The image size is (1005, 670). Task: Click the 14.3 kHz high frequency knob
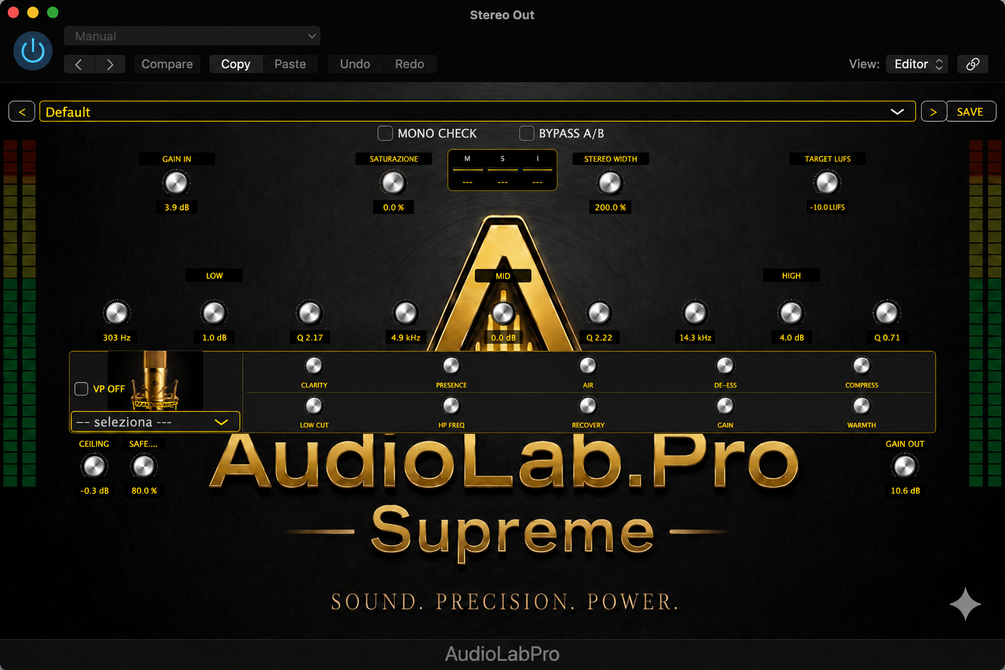tap(695, 313)
